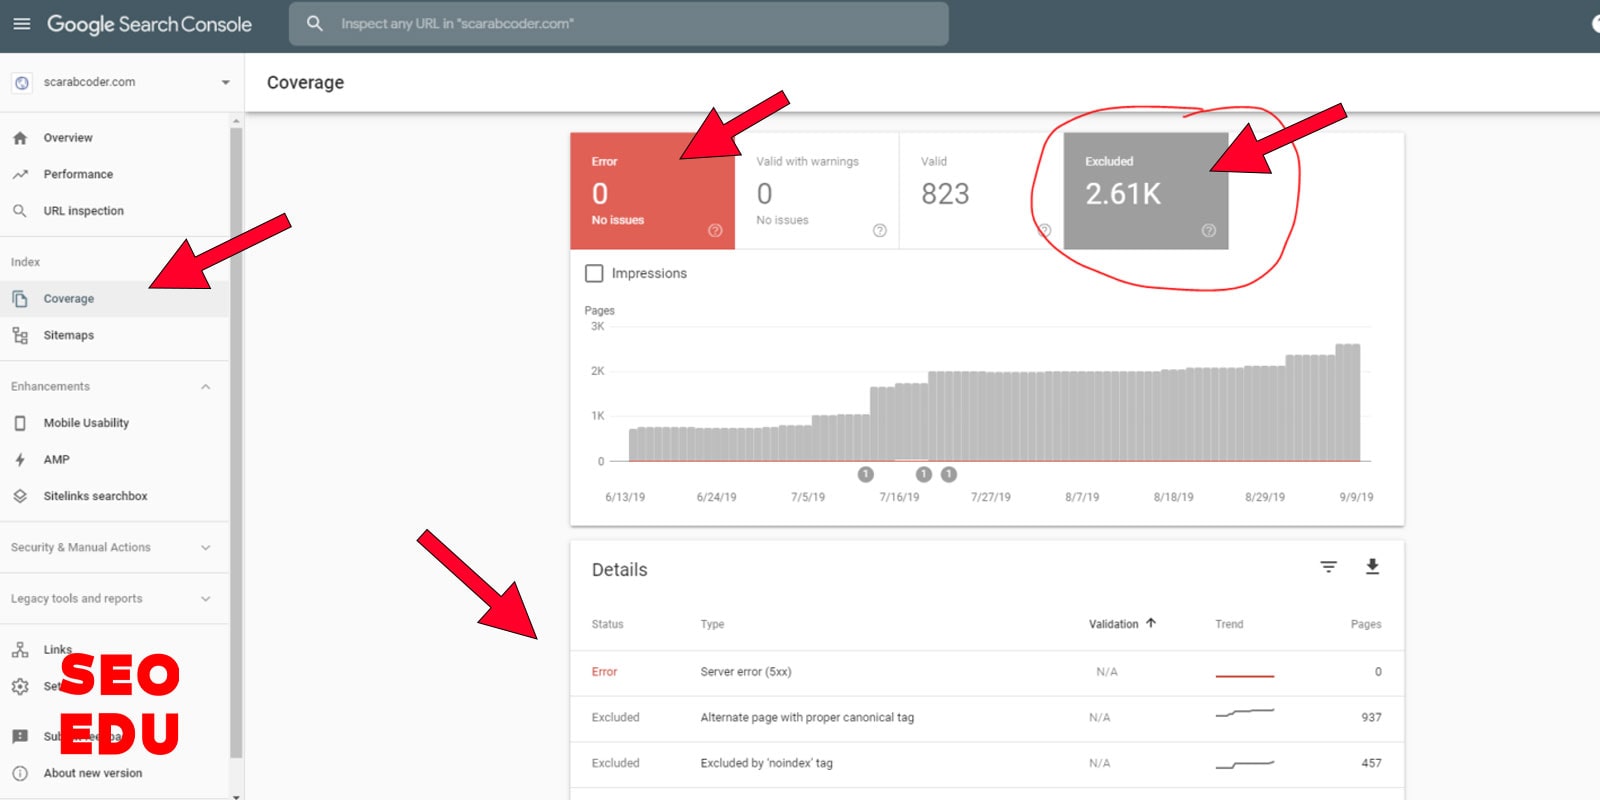Click the download report icon in Details
Screen dimensions: 1600x800
pyautogui.click(x=1372, y=567)
